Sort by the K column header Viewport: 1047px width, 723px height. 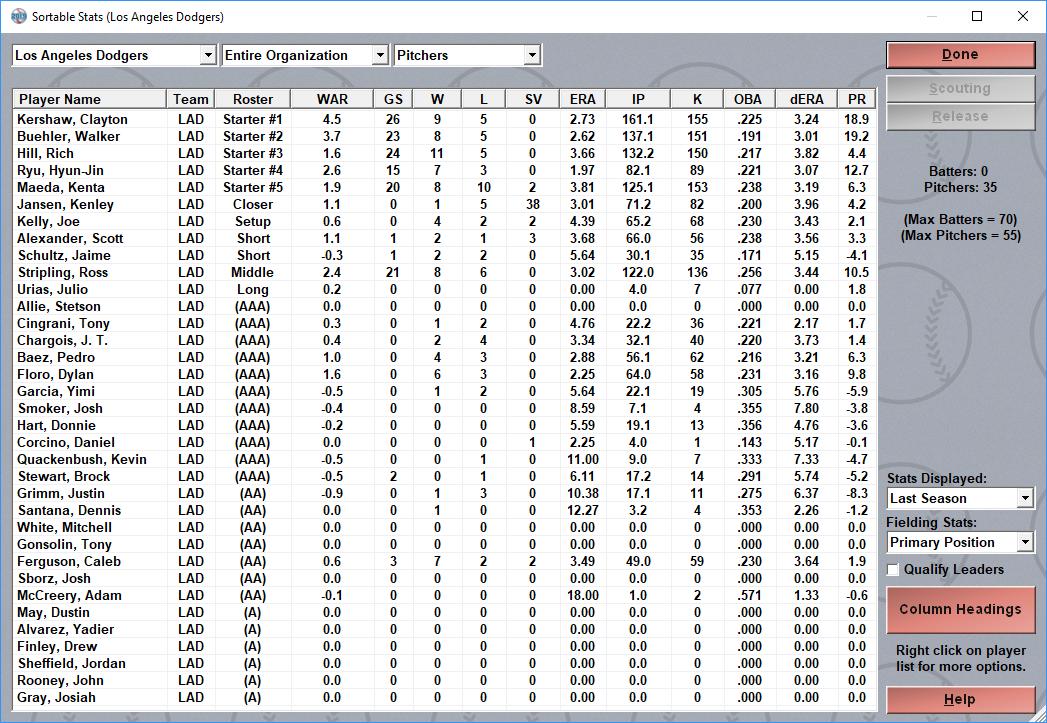pyautogui.click(x=697, y=99)
